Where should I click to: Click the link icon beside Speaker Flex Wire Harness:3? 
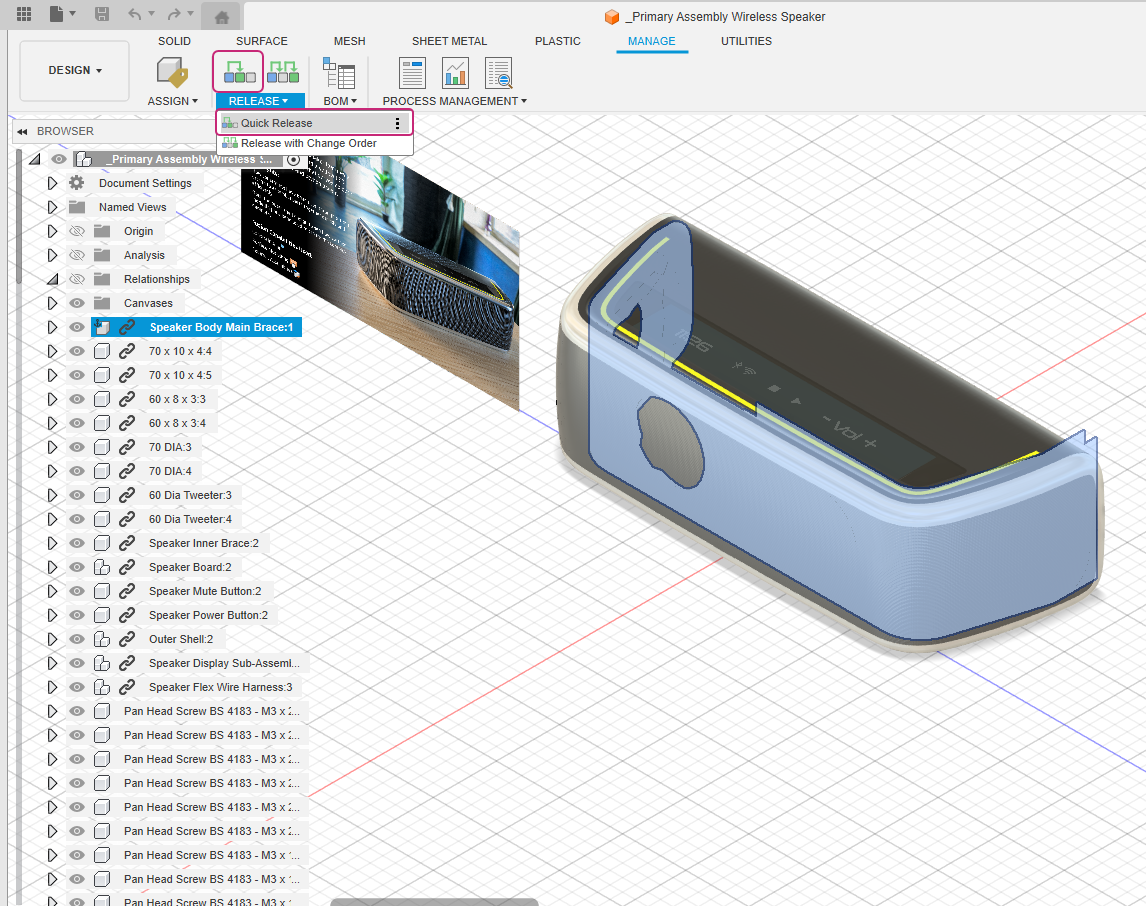pos(127,688)
